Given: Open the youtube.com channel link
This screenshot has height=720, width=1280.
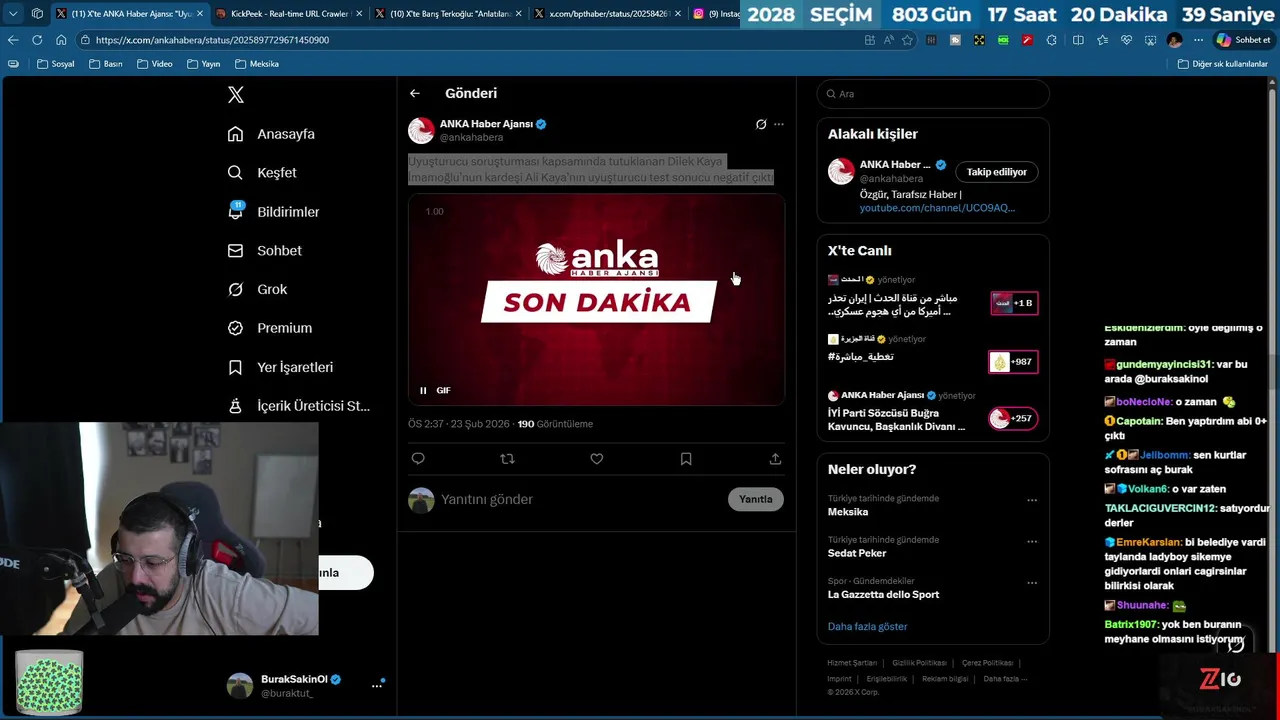Looking at the screenshot, I should (937, 208).
